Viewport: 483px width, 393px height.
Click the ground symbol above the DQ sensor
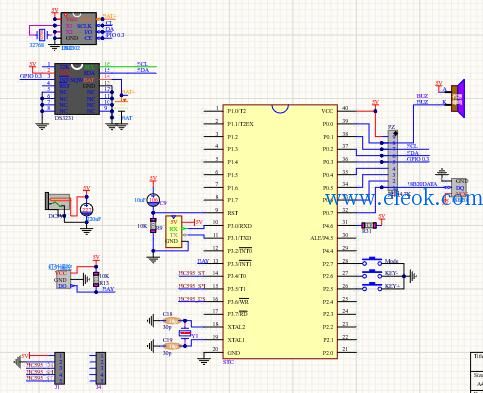[442, 172]
